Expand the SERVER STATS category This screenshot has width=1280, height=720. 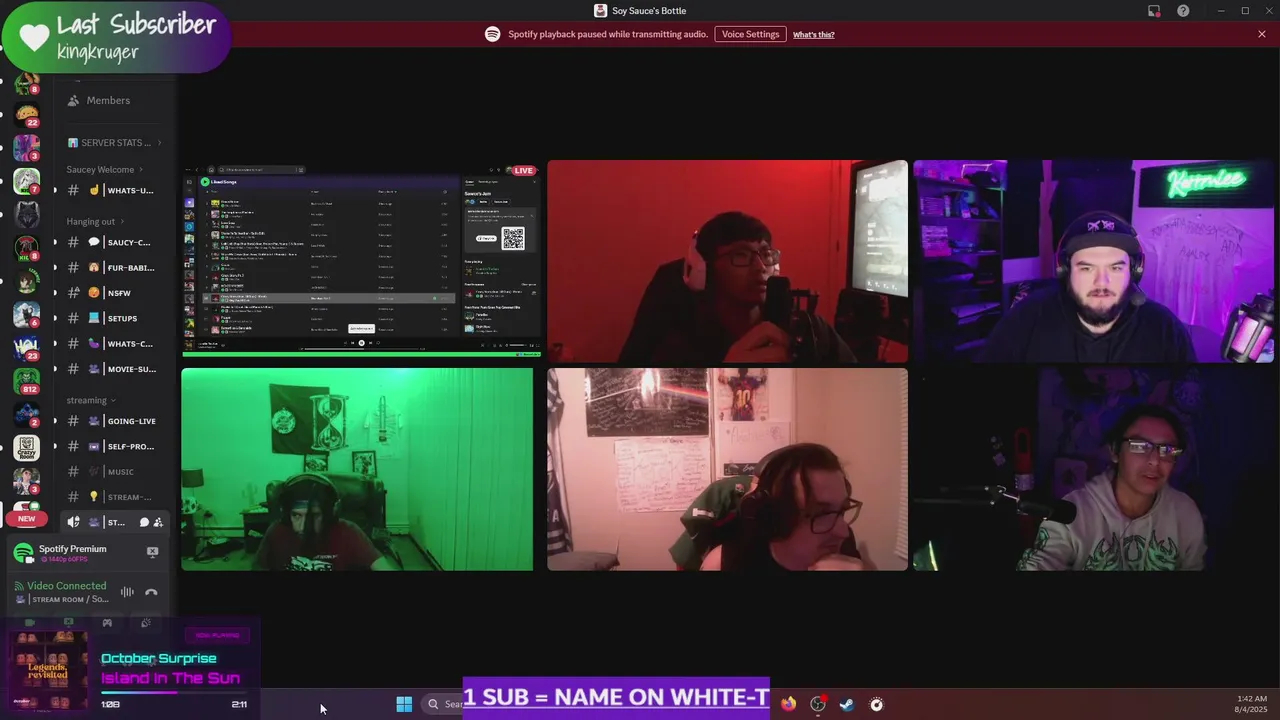(x=115, y=143)
